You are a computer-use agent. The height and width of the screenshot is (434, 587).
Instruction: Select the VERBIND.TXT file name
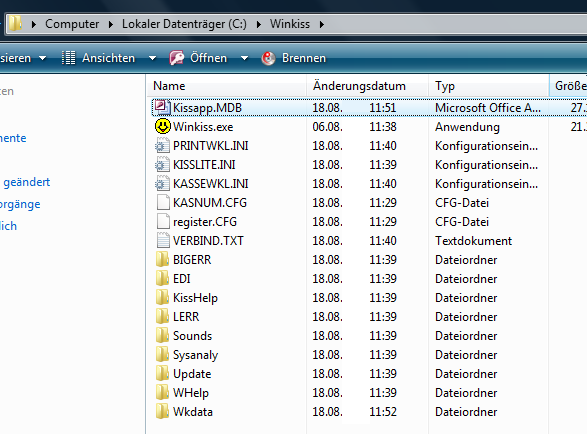[x=208, y=241]
